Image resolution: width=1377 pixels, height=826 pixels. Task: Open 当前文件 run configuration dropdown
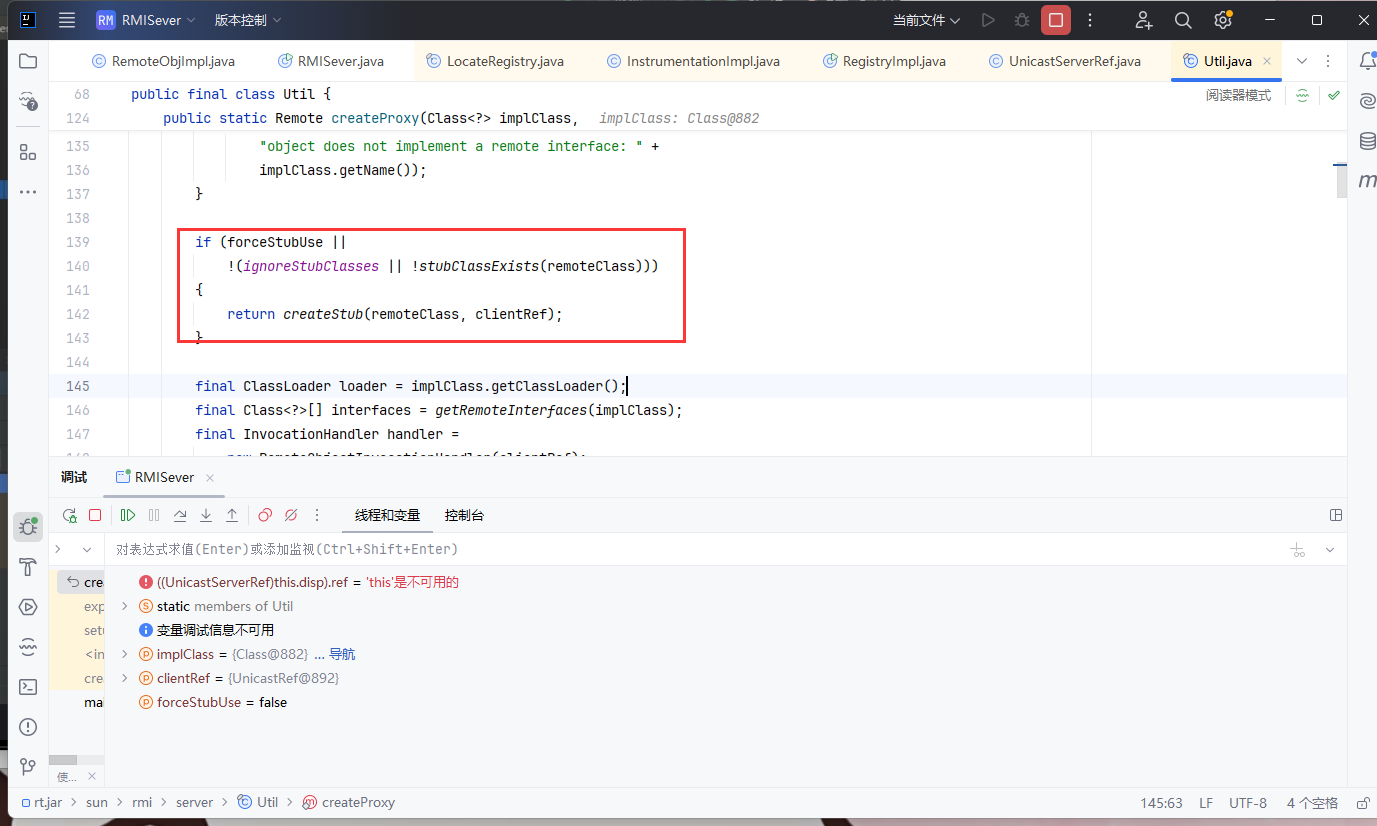926,20
